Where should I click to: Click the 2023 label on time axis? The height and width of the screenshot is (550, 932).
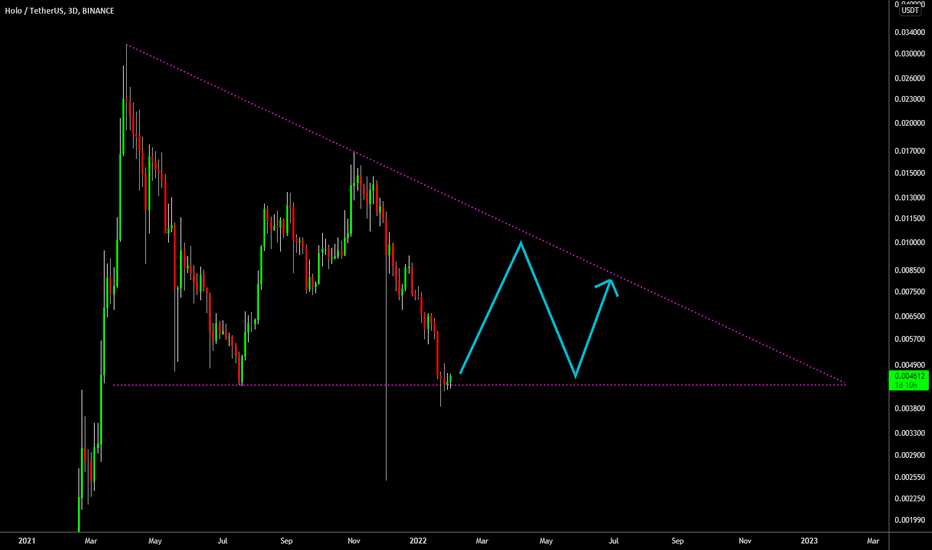pyautogui.click(x=809, y=540)
